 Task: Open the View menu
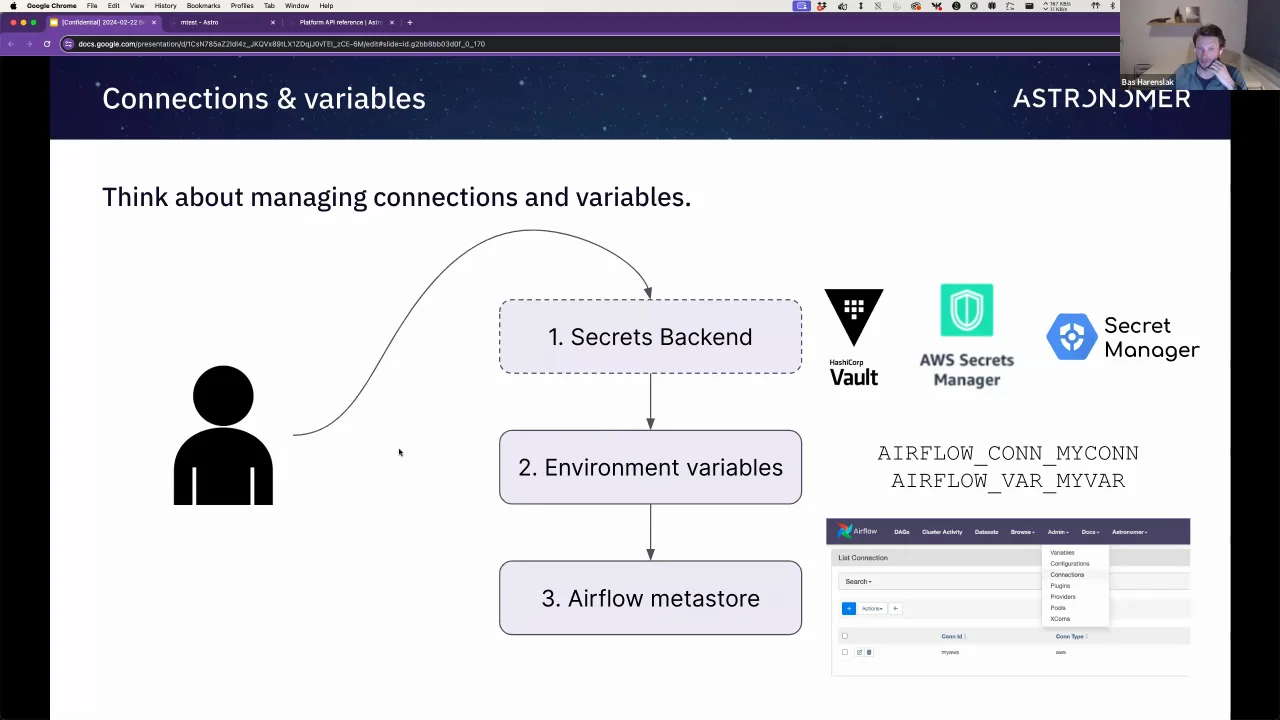coord(137,6)
